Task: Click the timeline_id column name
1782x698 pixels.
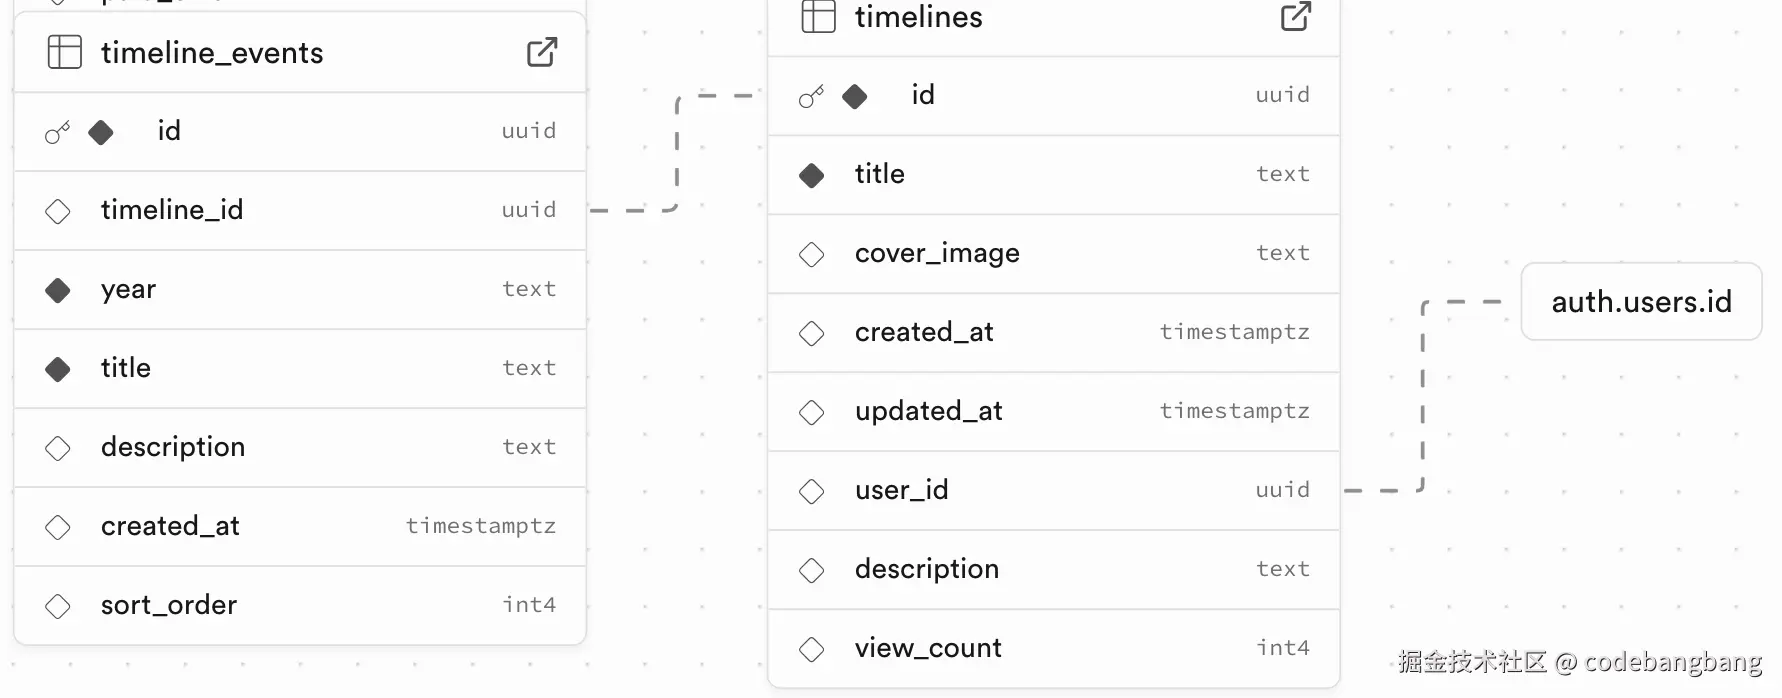Action: 172,210
